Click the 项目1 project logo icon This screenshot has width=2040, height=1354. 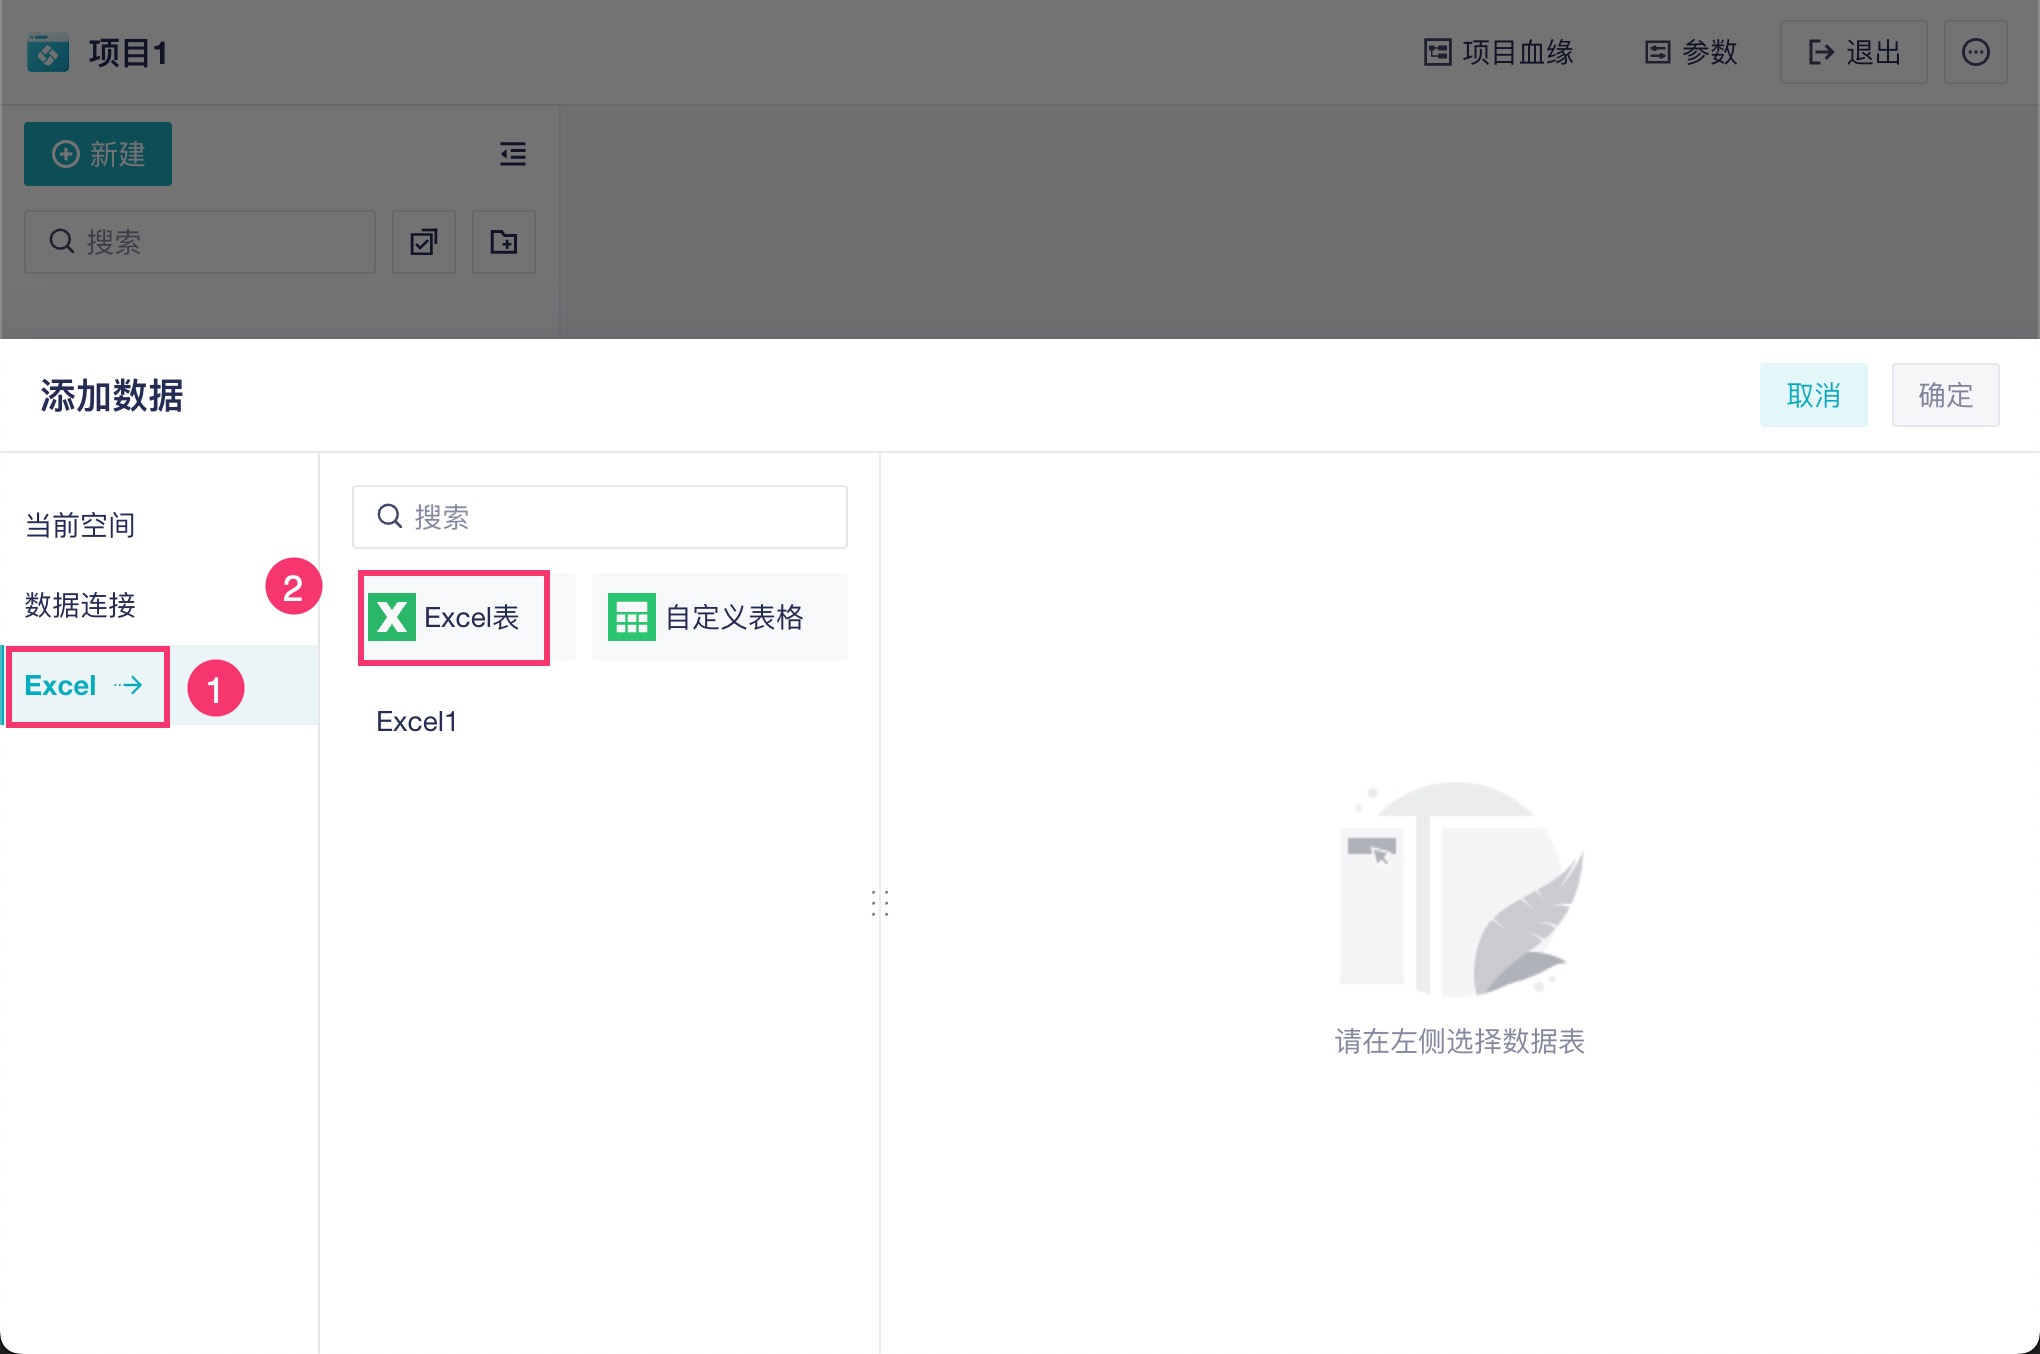click(x=48, y=52)
